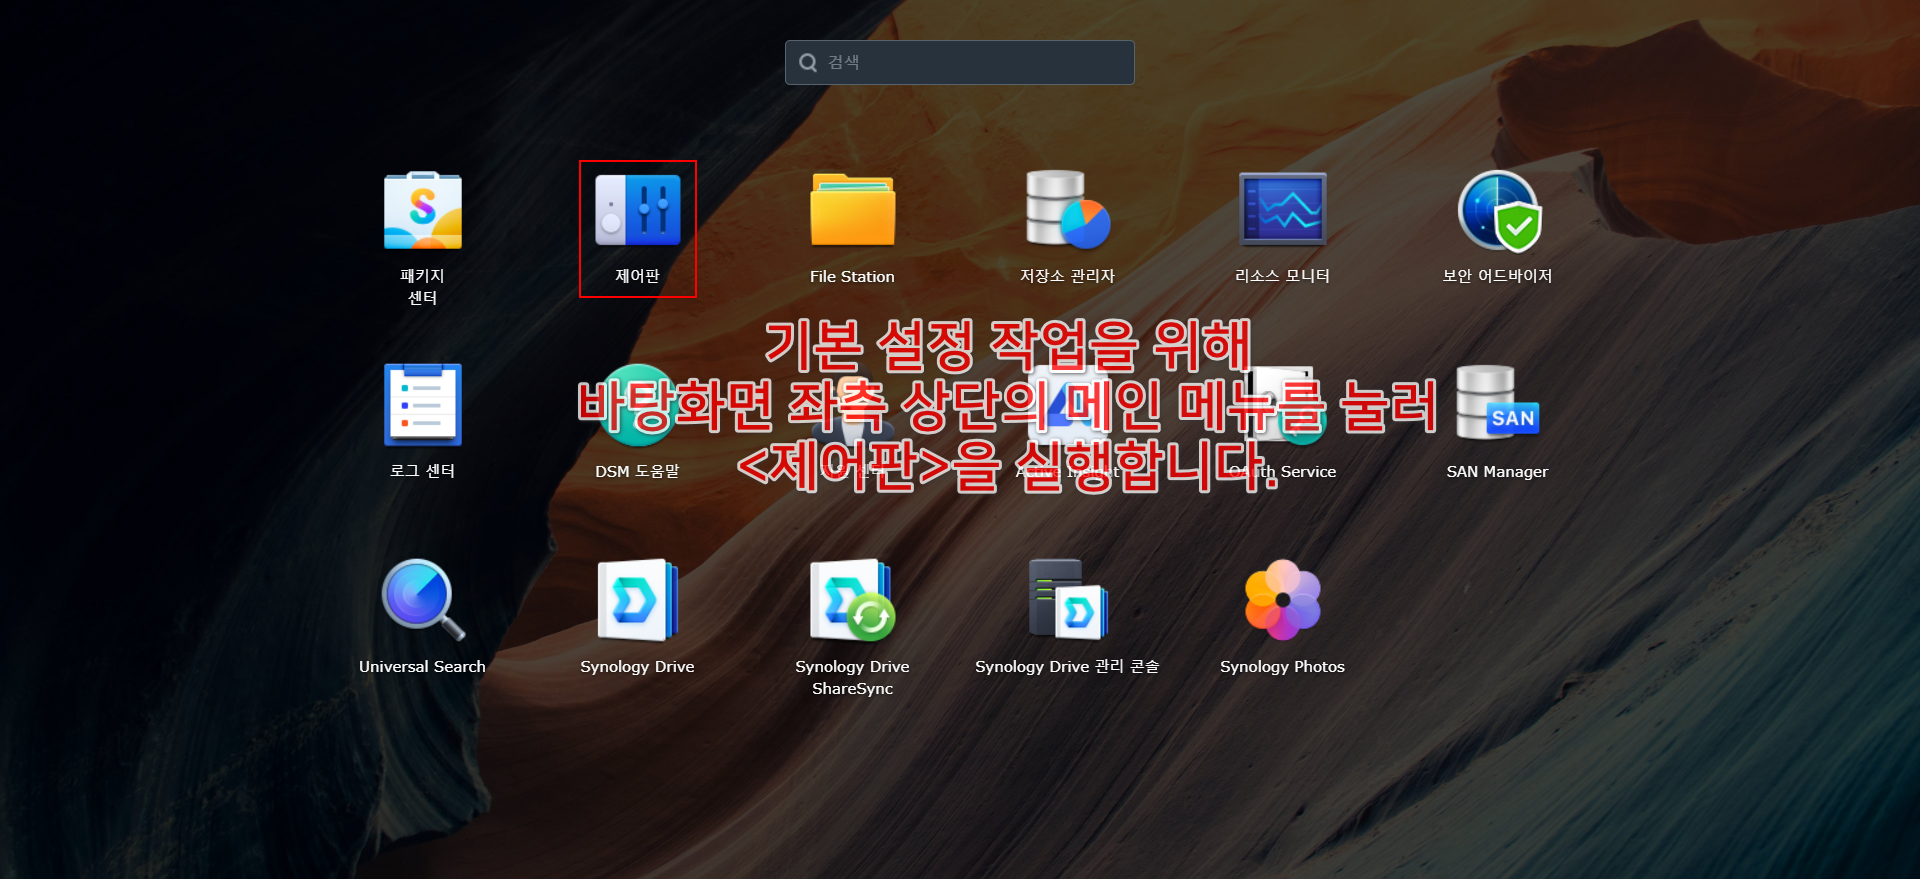Open 보안 어드바이저 (Security Advisor)

pos(1498,211)
